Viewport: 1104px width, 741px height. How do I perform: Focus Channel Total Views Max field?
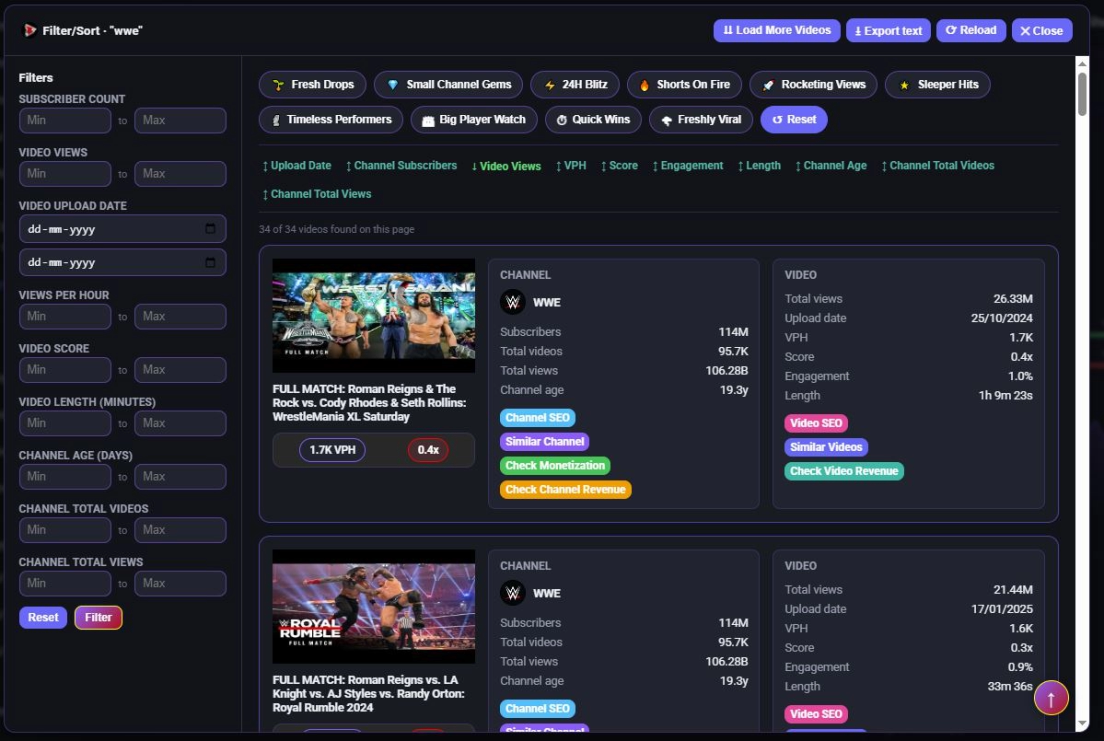coord(180,584)
